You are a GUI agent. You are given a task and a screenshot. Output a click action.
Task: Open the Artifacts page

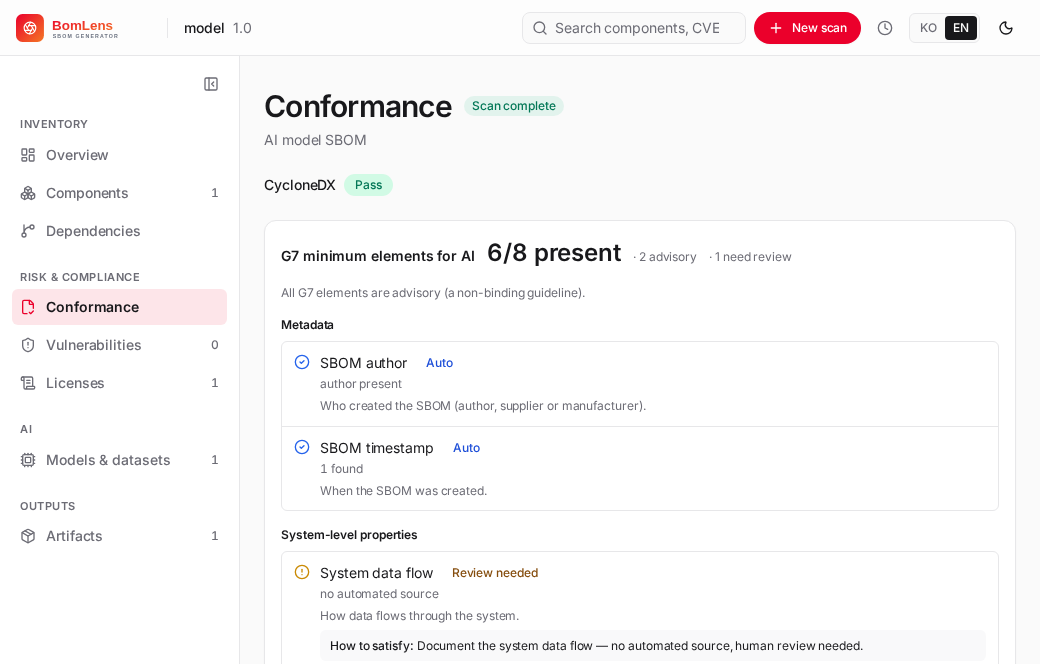tap(119, 536)
